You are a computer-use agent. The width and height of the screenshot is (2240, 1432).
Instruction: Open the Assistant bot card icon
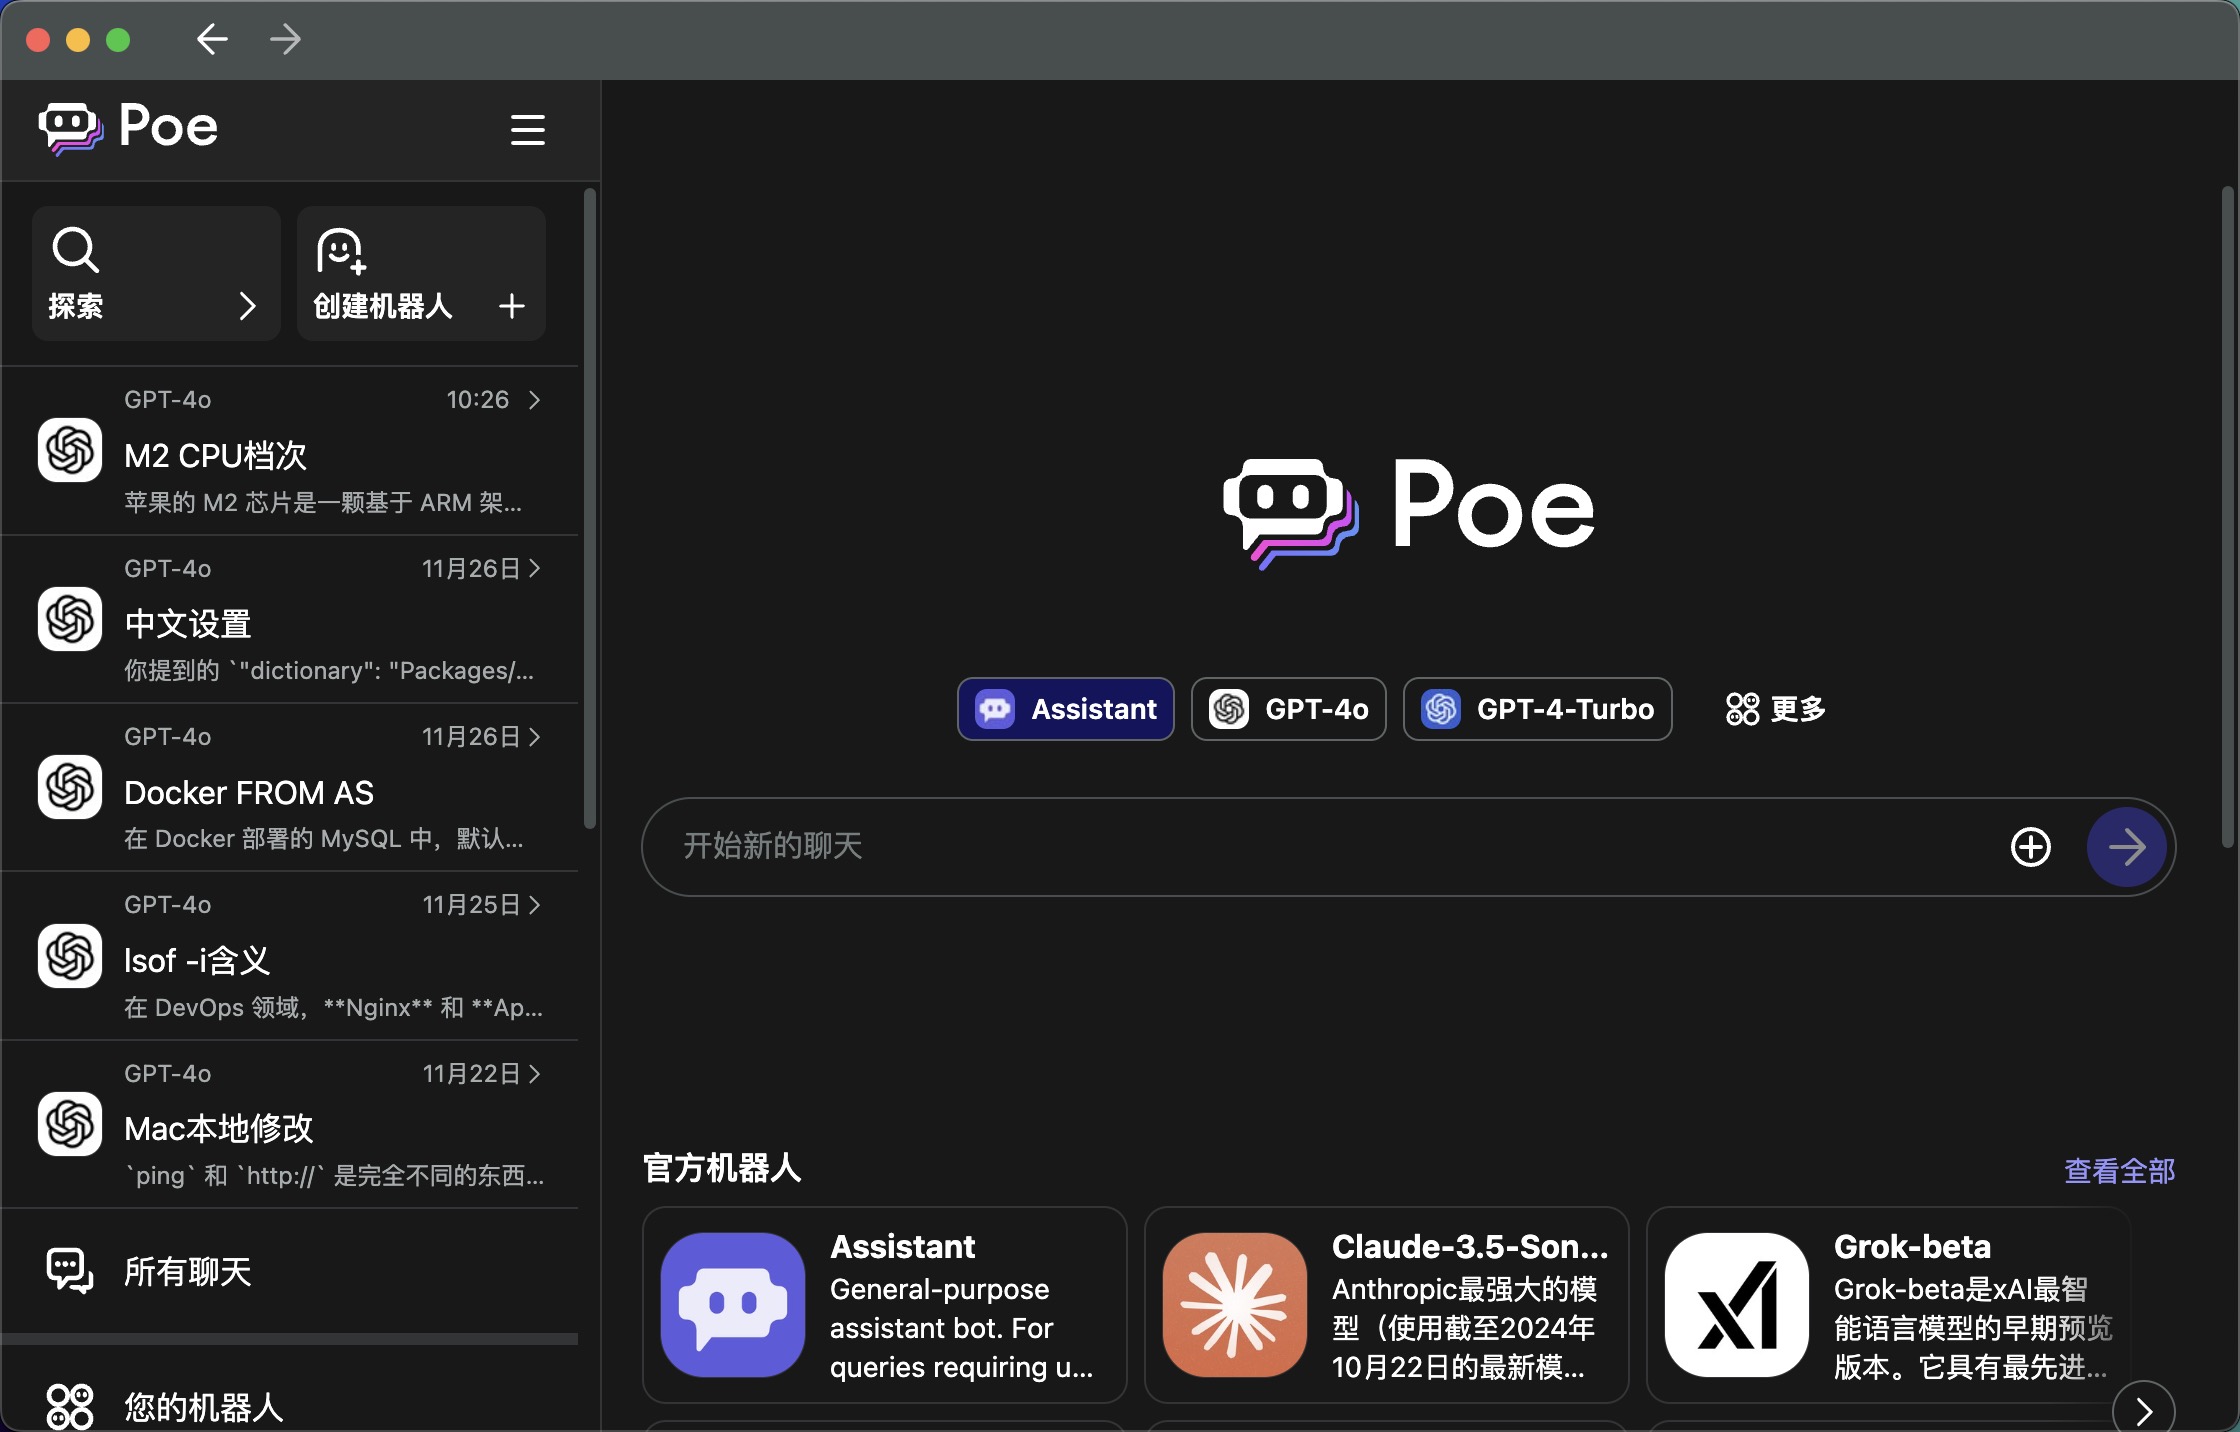[733, 1304]
